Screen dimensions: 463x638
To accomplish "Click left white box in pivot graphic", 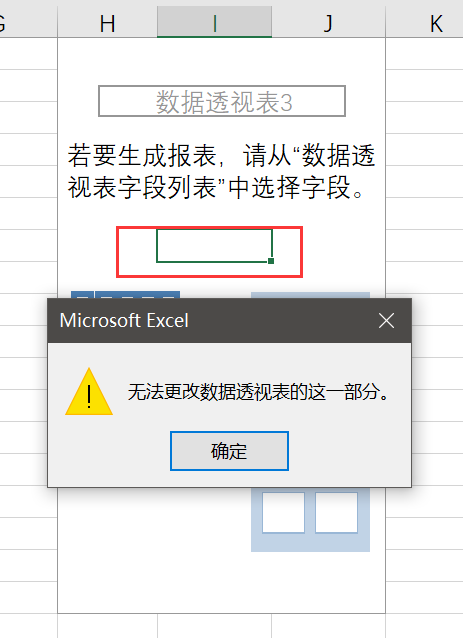I will pyautogui.click(x=283, y=512).
